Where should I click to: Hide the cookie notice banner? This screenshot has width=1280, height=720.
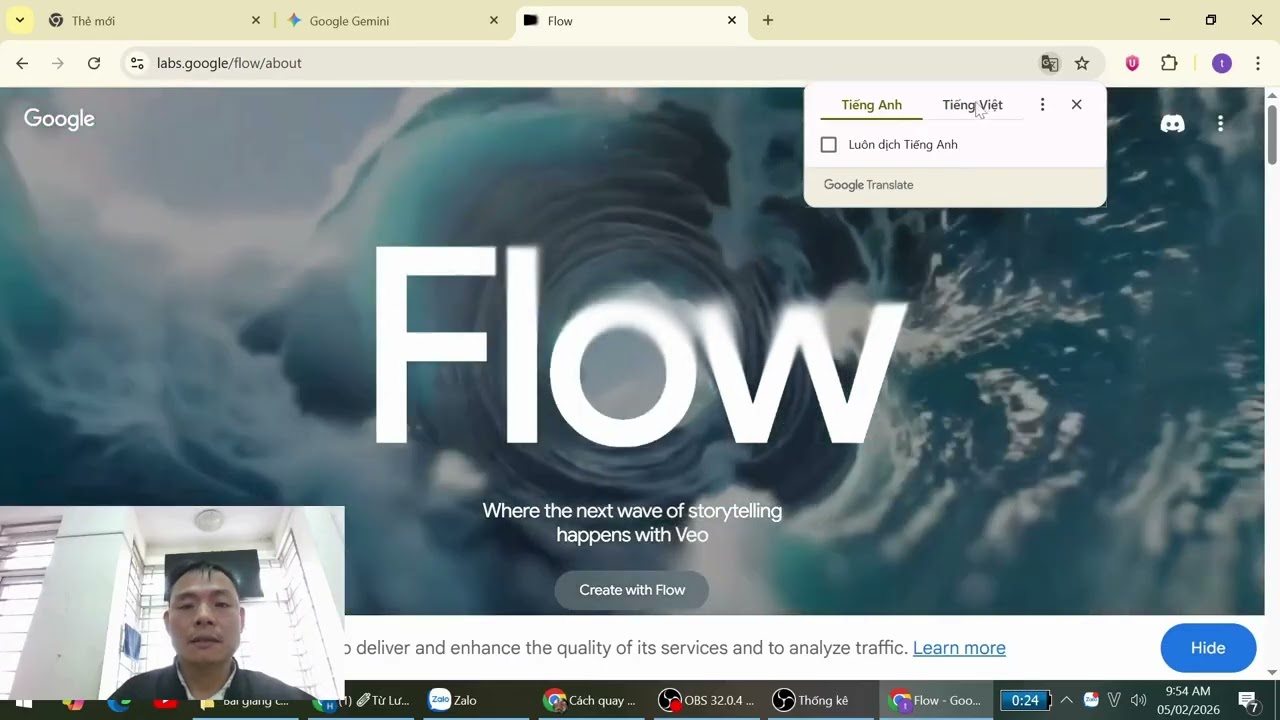(1208, 648)
